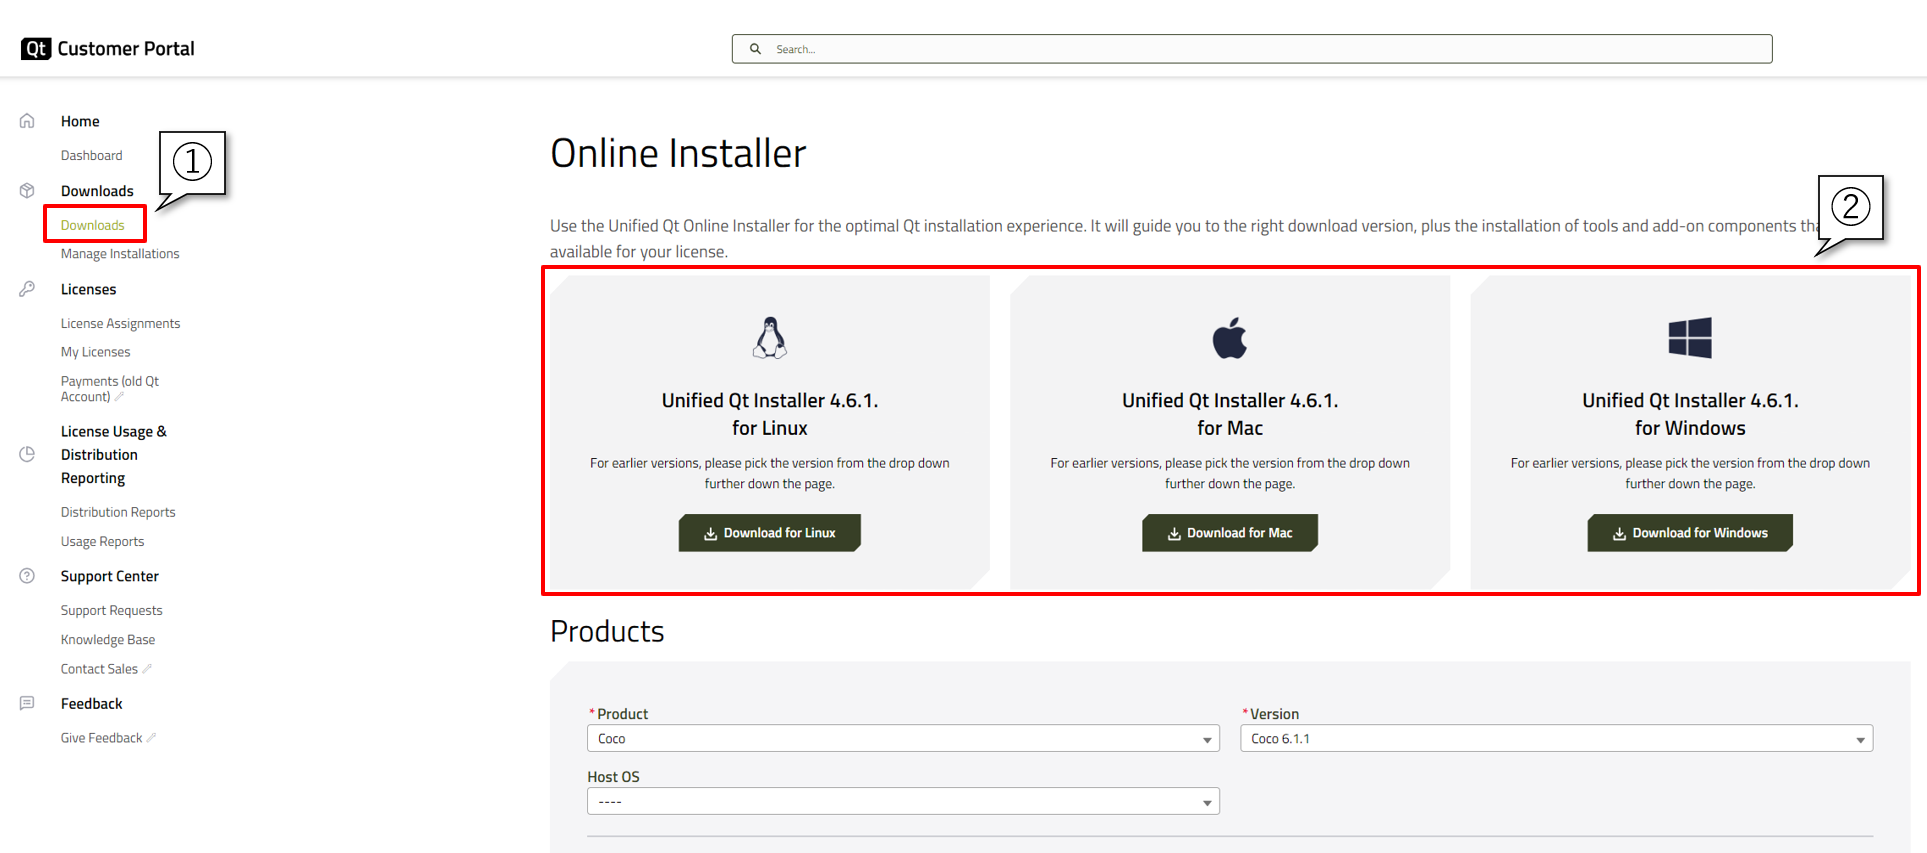Click the Linux penguin icon

[769, 338]
